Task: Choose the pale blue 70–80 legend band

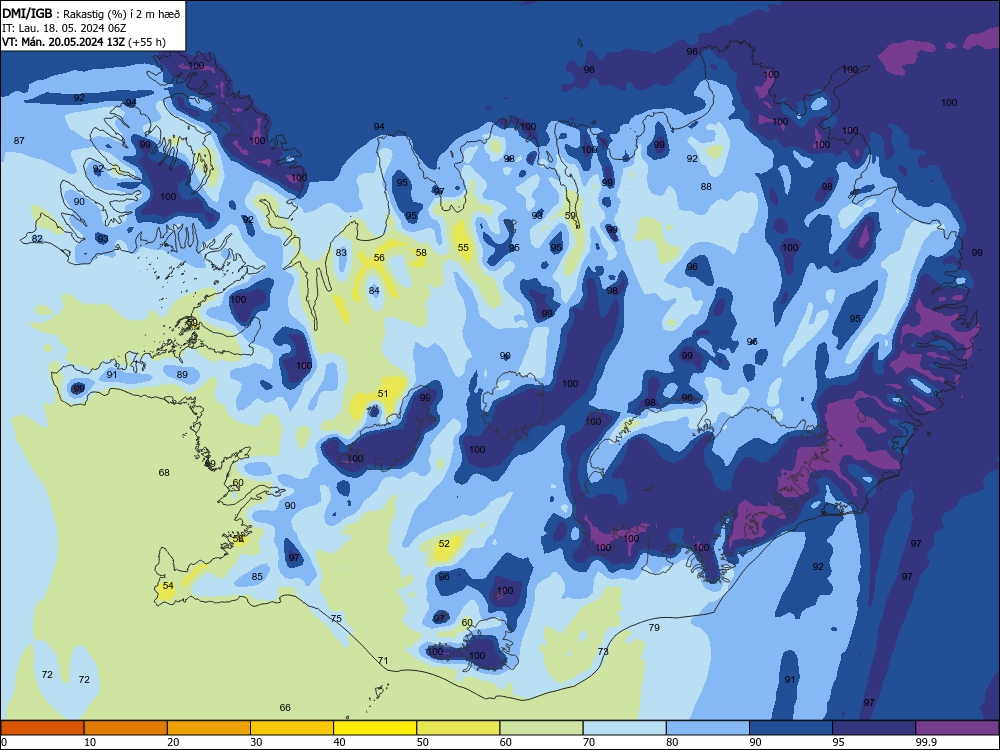Action: (x=624, y=728)
